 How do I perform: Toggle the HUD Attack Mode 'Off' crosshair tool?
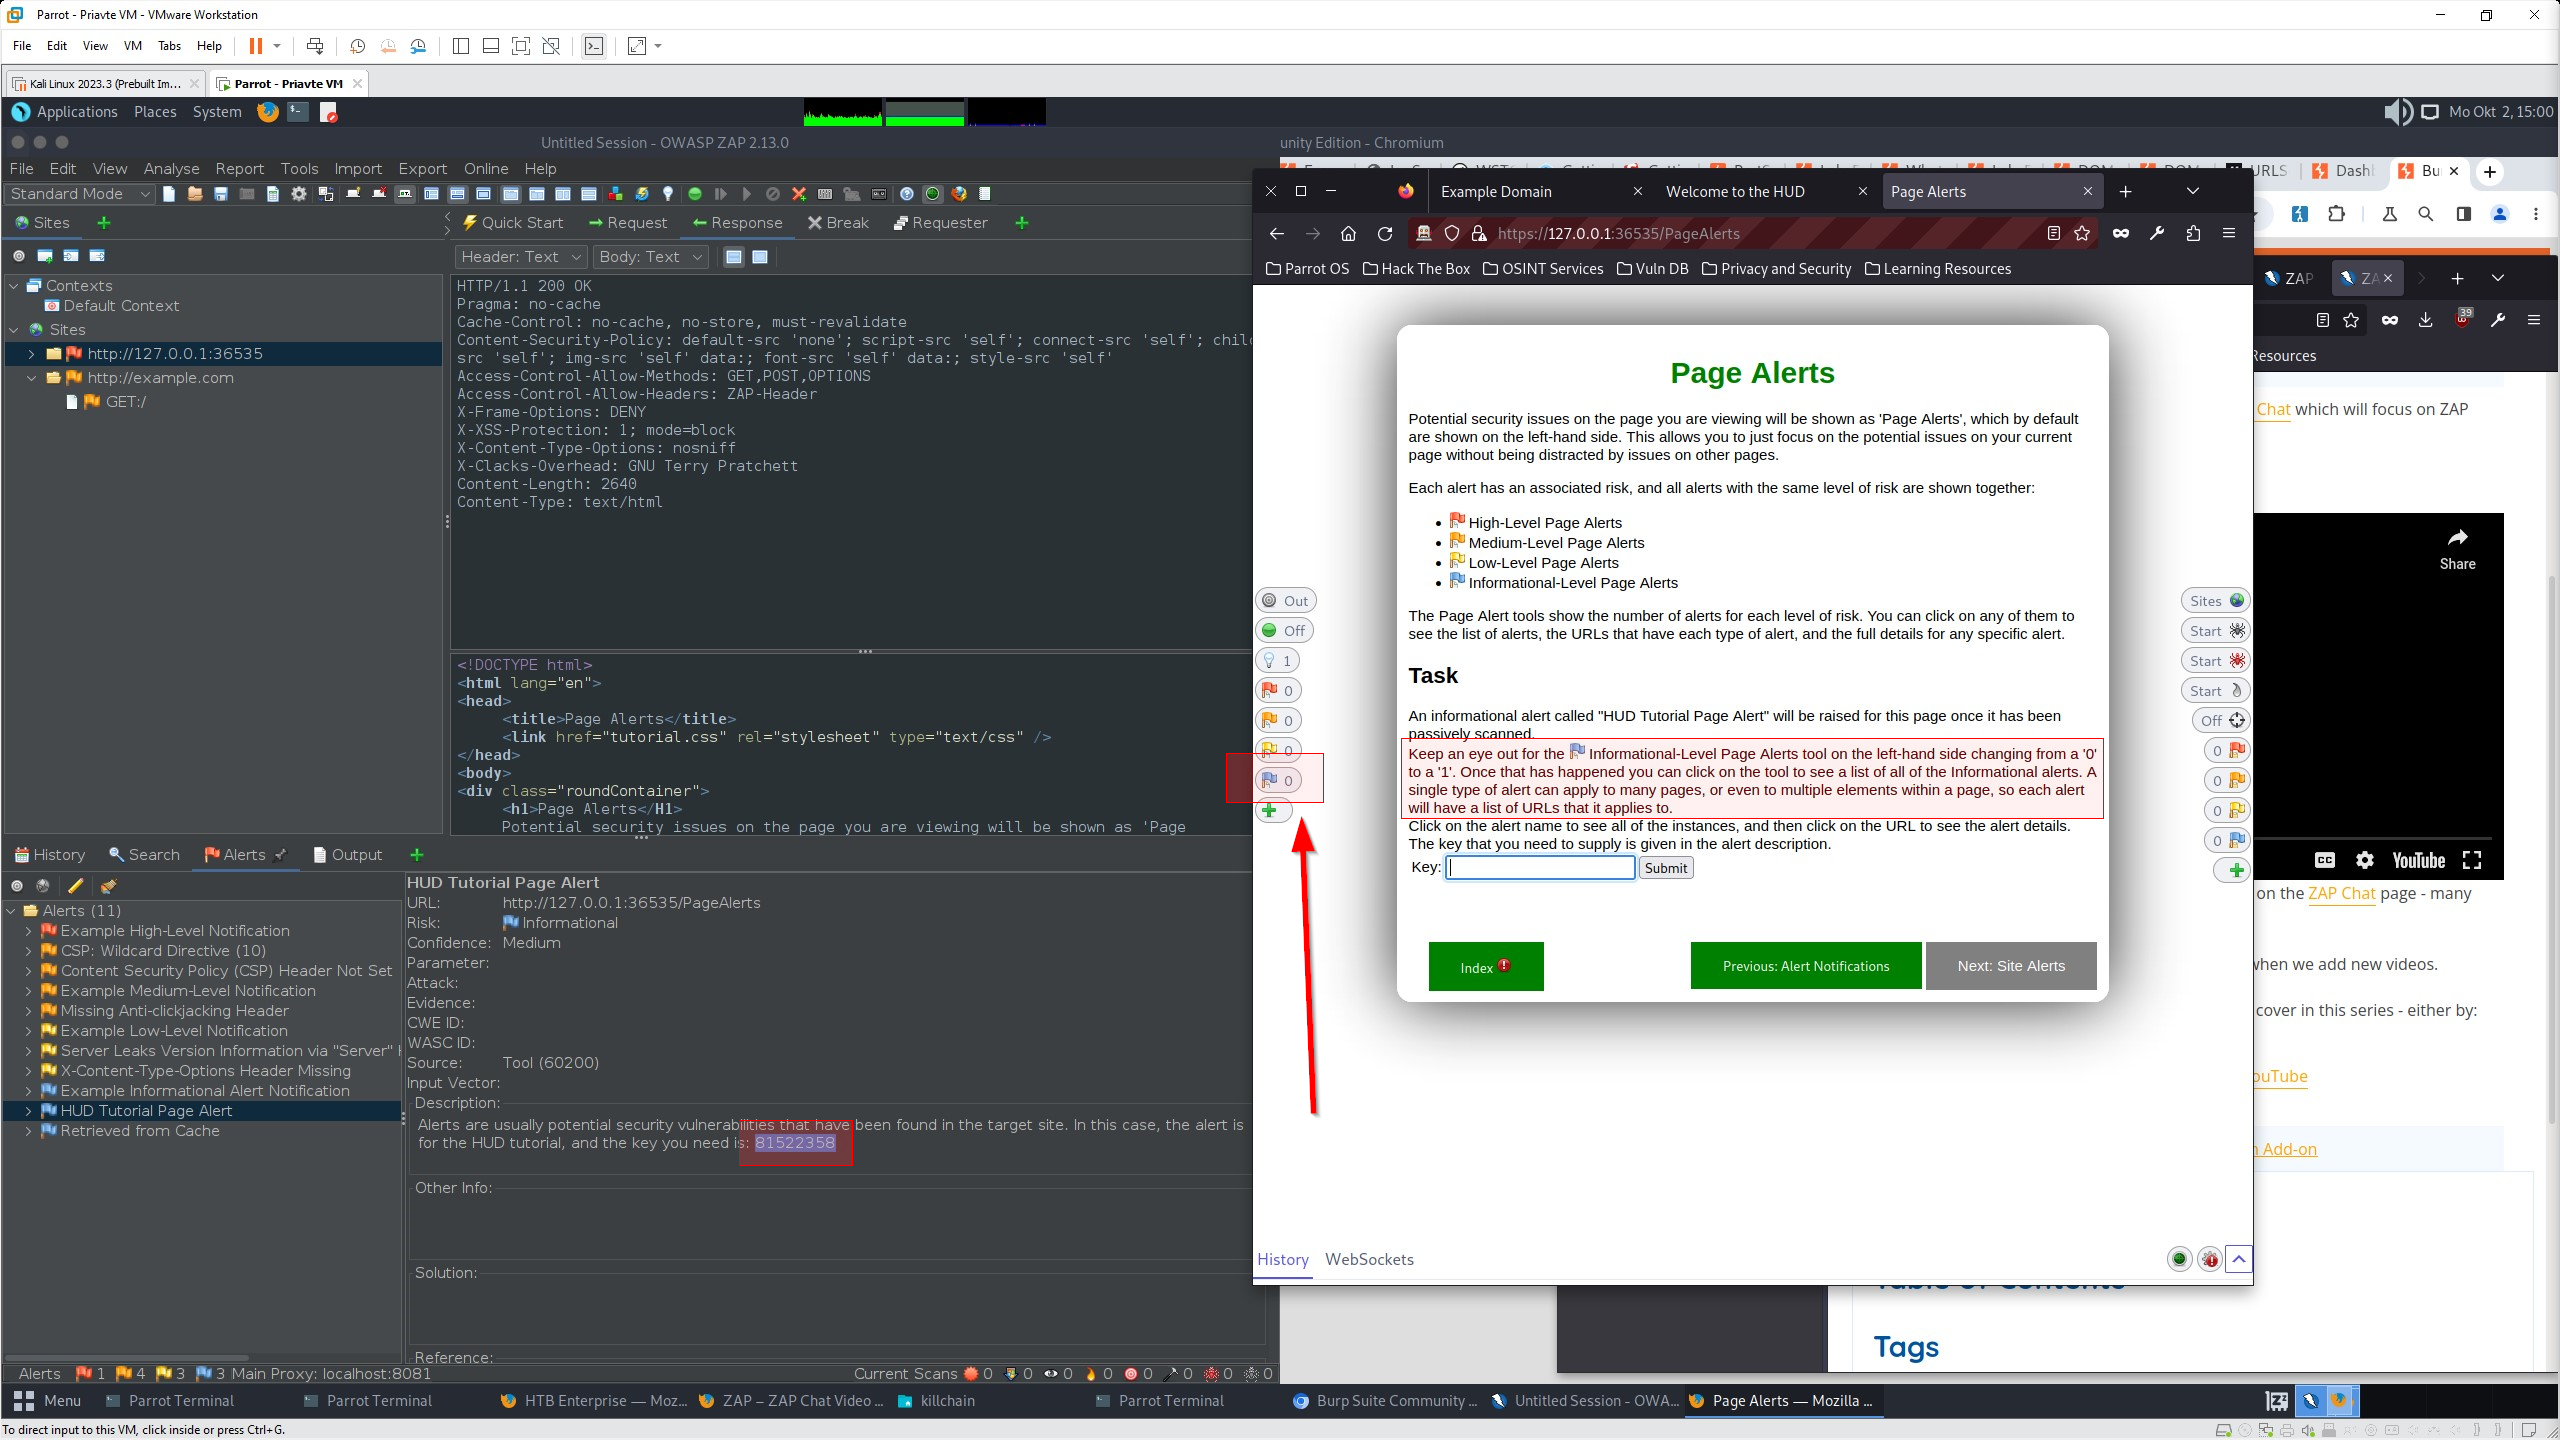point(2221,721)
